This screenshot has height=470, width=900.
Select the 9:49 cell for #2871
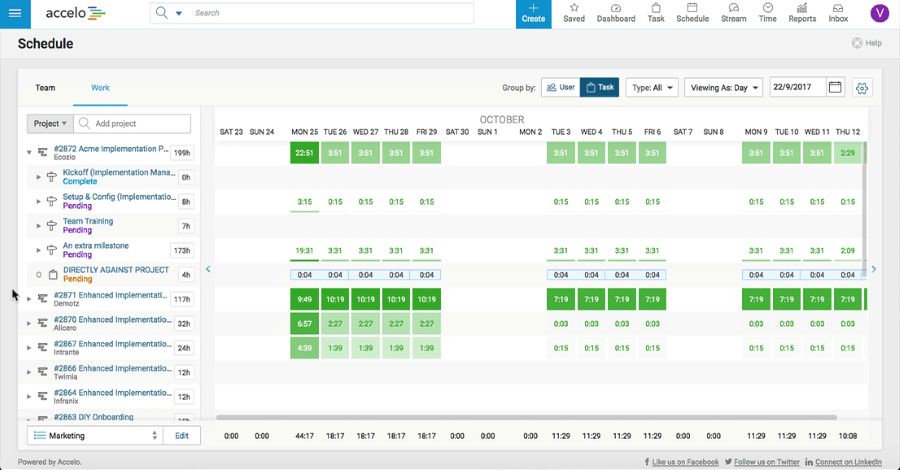pos(304,299)
